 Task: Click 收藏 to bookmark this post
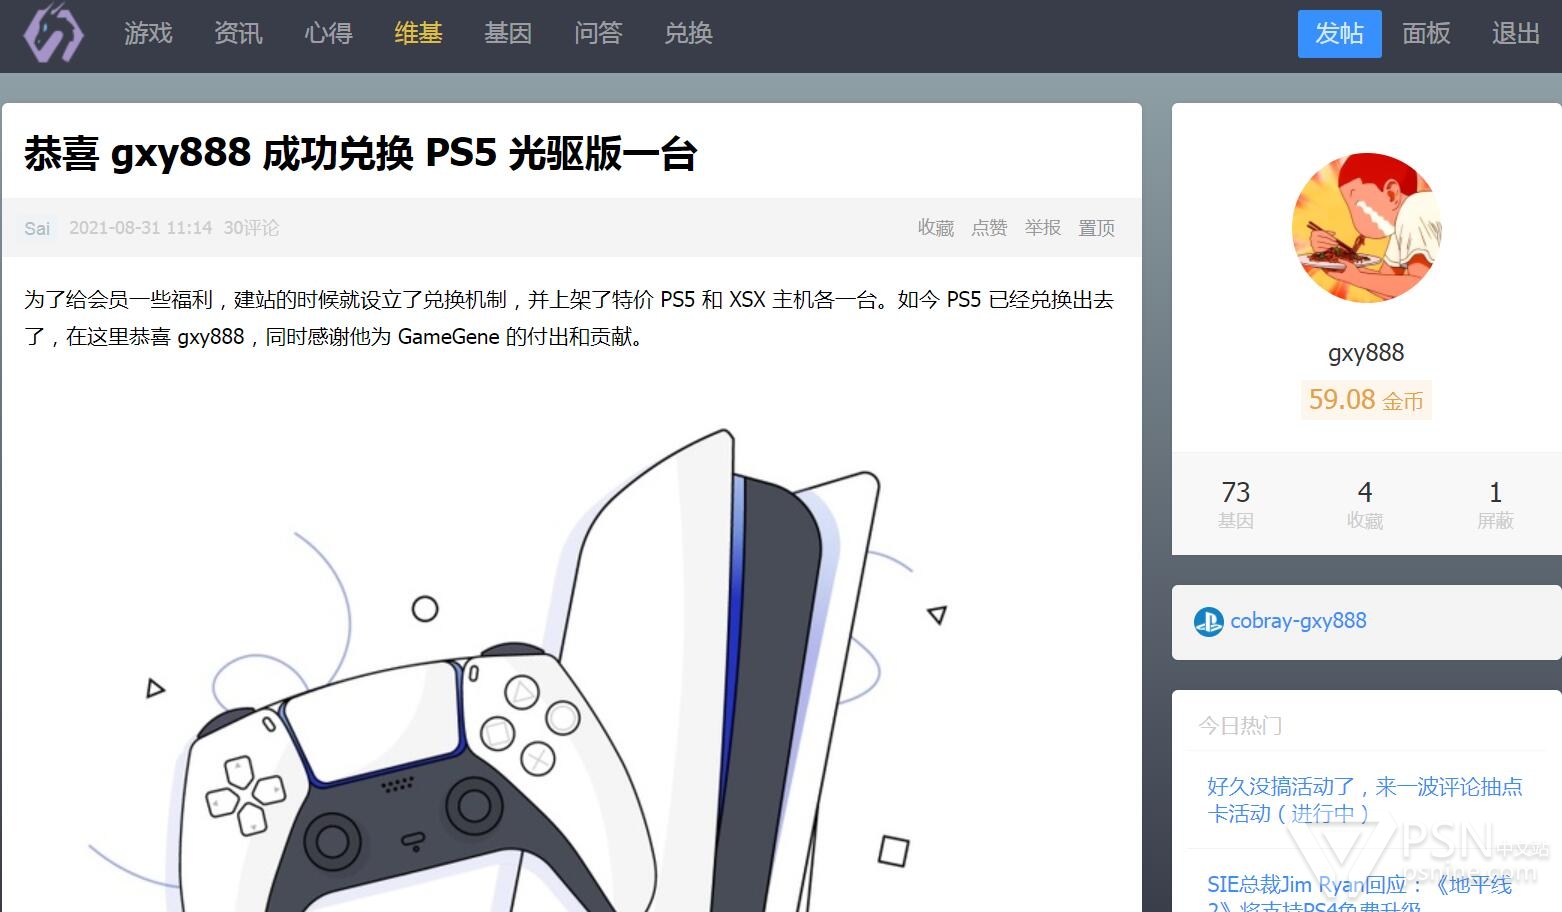click(936, 228)
